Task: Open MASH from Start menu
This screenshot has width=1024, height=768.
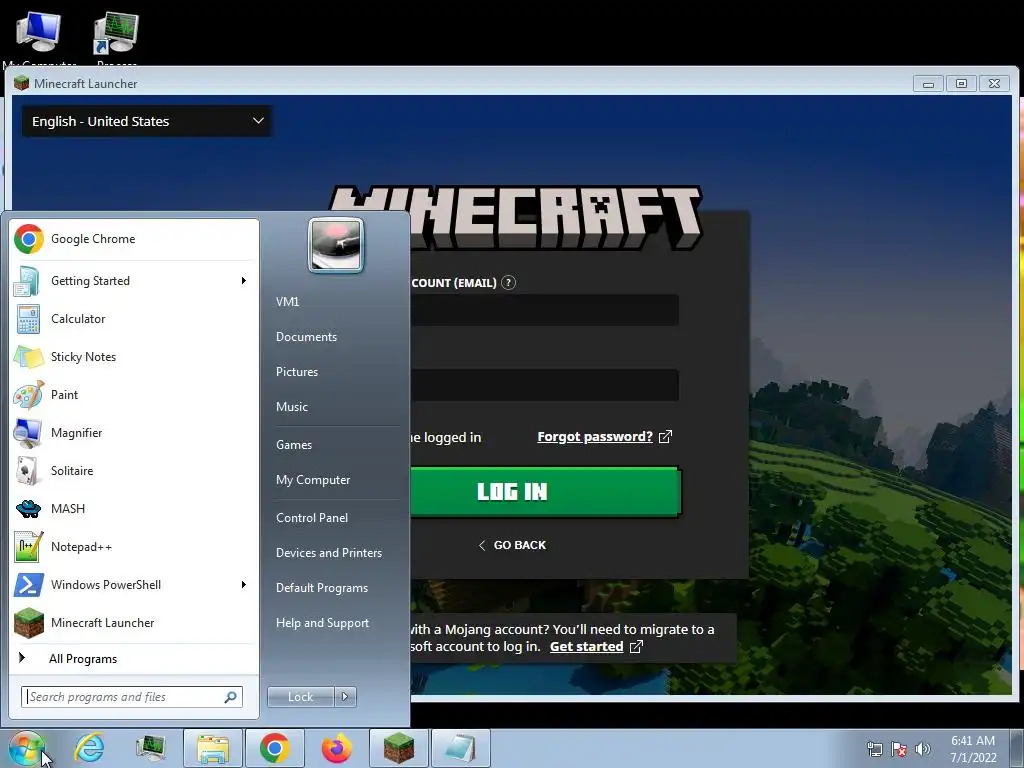Action: [x=134, y=508]
